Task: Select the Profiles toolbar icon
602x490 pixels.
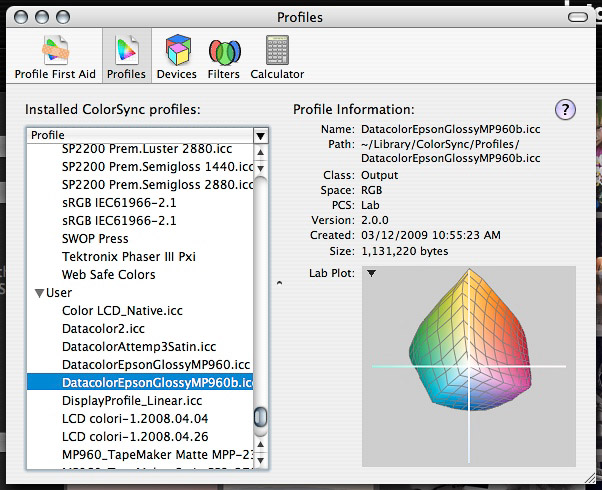Action: pos(126,56)
